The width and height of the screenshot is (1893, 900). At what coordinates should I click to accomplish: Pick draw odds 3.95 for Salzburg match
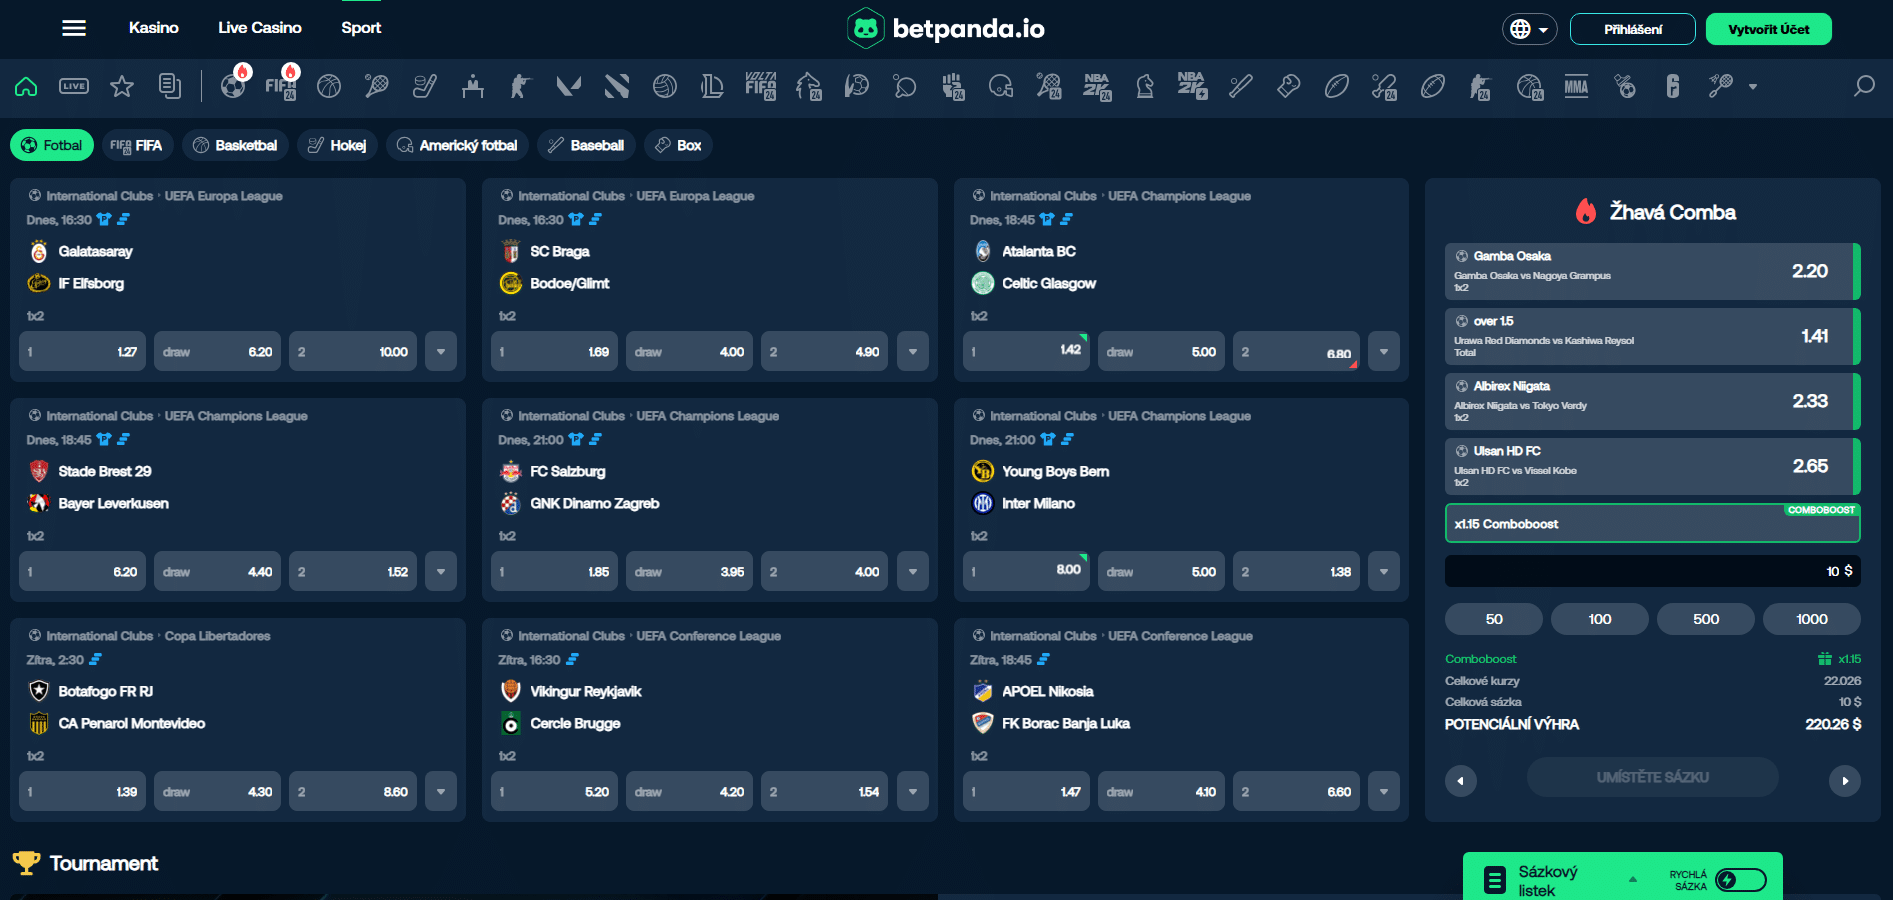click(x=689, y=572)
